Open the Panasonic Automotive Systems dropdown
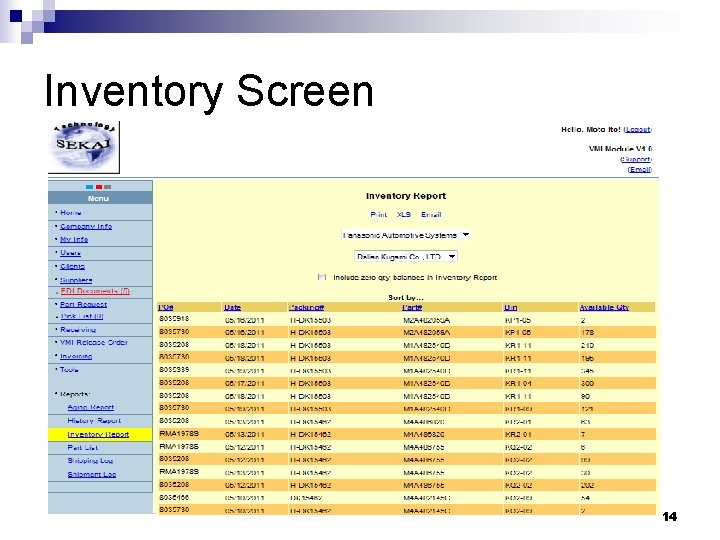 [x=406, y=235]
